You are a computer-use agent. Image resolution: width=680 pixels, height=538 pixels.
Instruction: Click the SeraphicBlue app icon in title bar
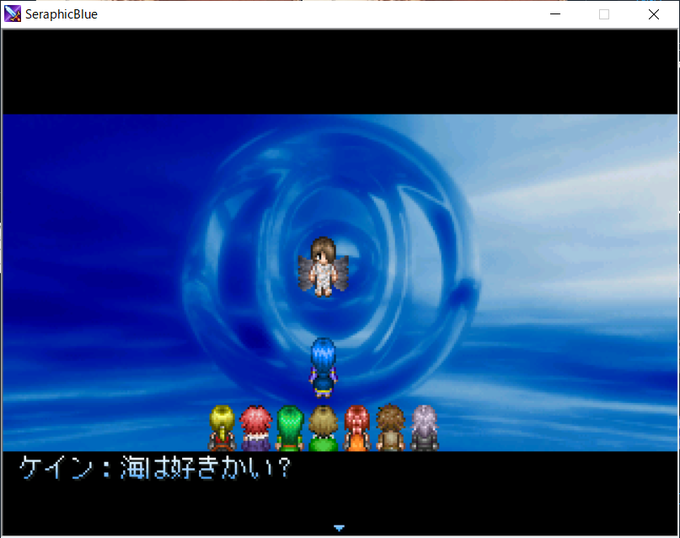pyautogui.click(x=13, y=14)
